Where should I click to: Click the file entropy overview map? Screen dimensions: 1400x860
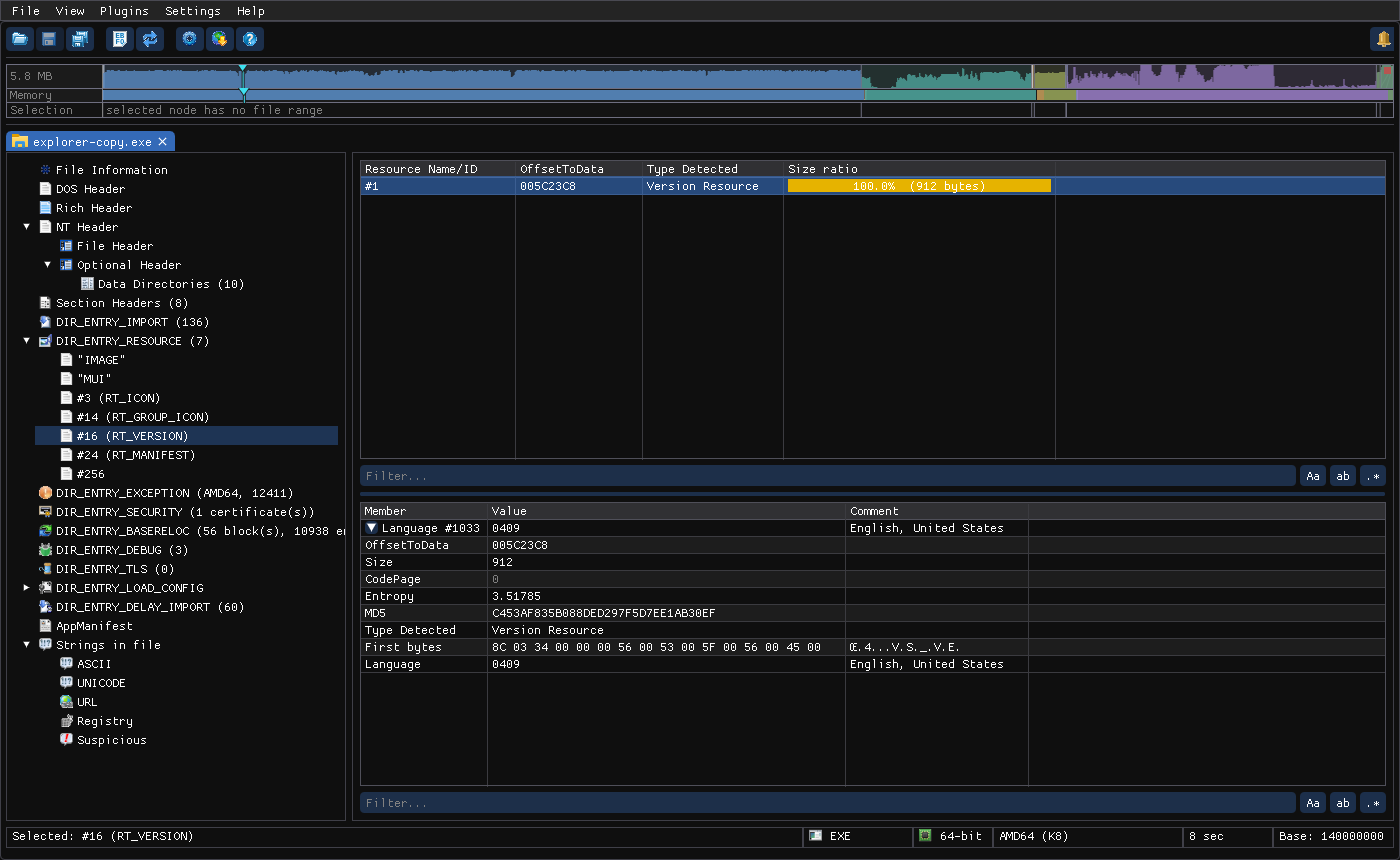click(x=748, y=76)
